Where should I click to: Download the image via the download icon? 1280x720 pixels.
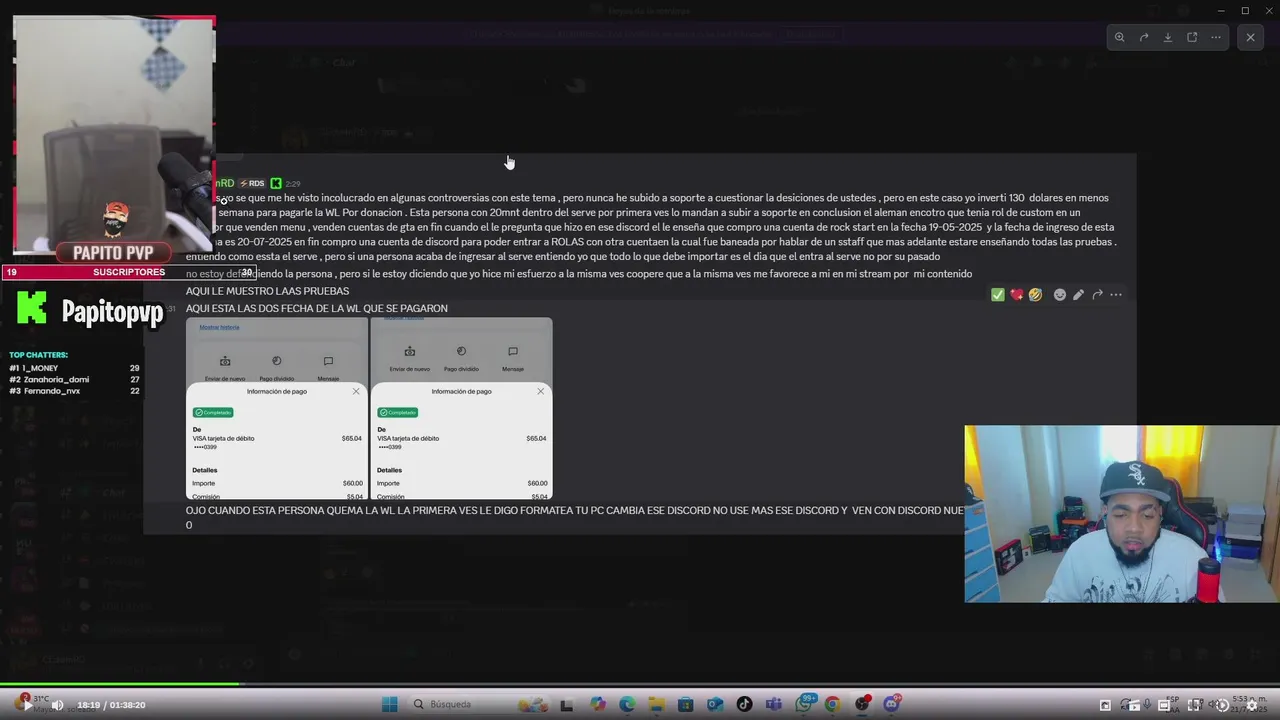(1168, 37)
